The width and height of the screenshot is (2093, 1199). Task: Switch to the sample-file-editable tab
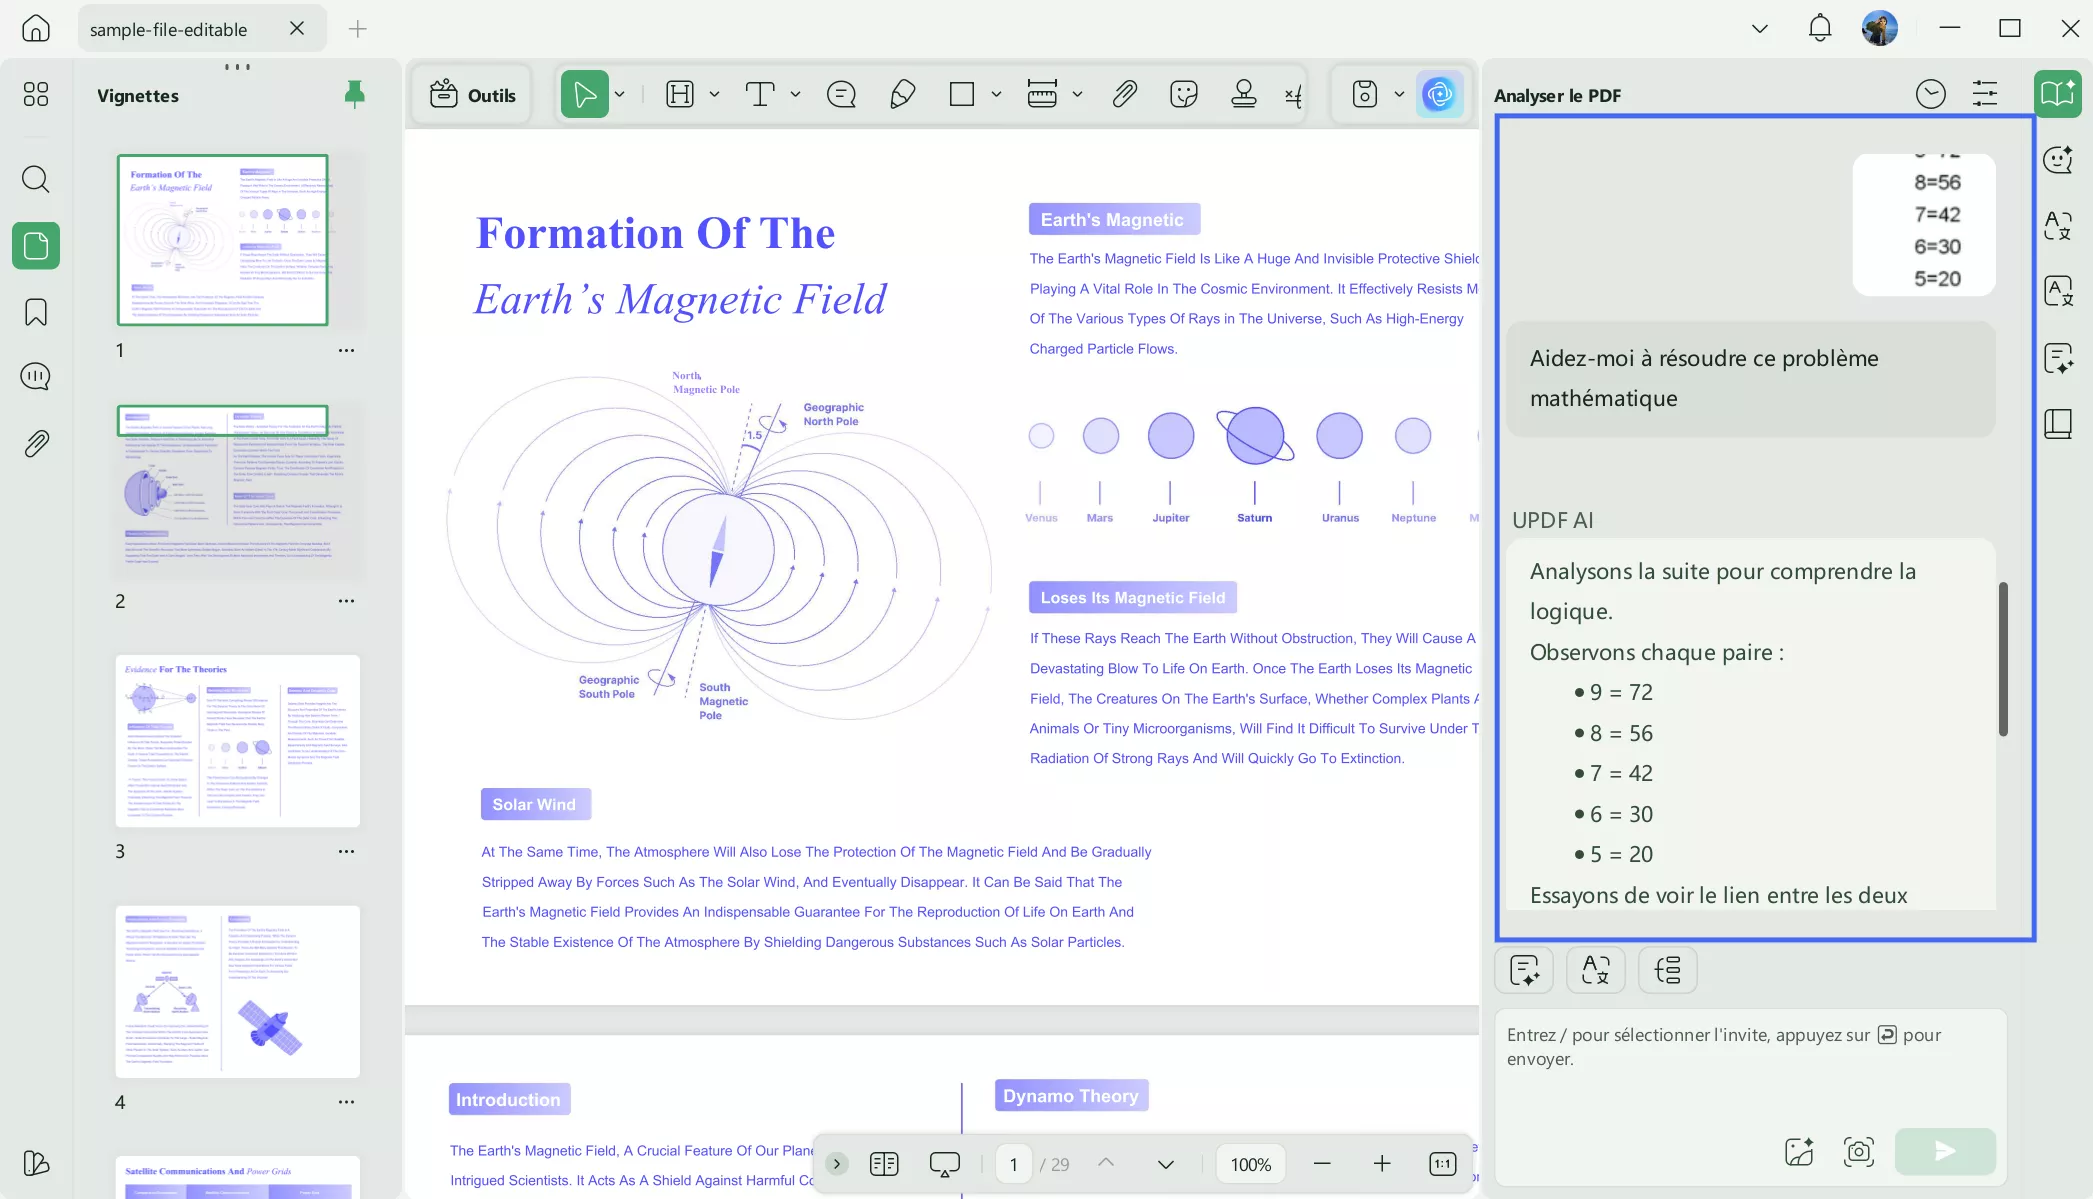click(169, 29)
